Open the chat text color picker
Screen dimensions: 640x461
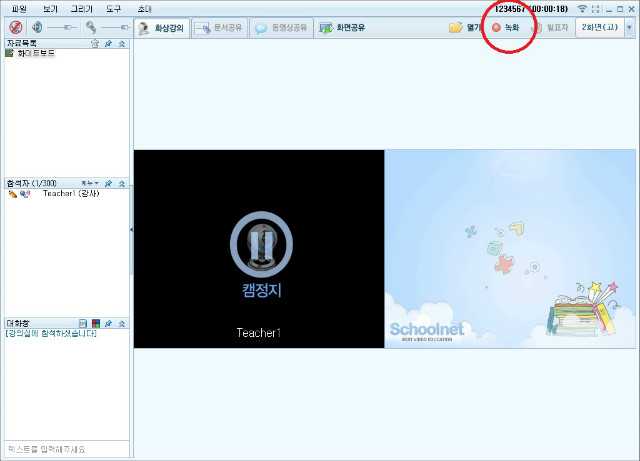[x=96, y=324]
